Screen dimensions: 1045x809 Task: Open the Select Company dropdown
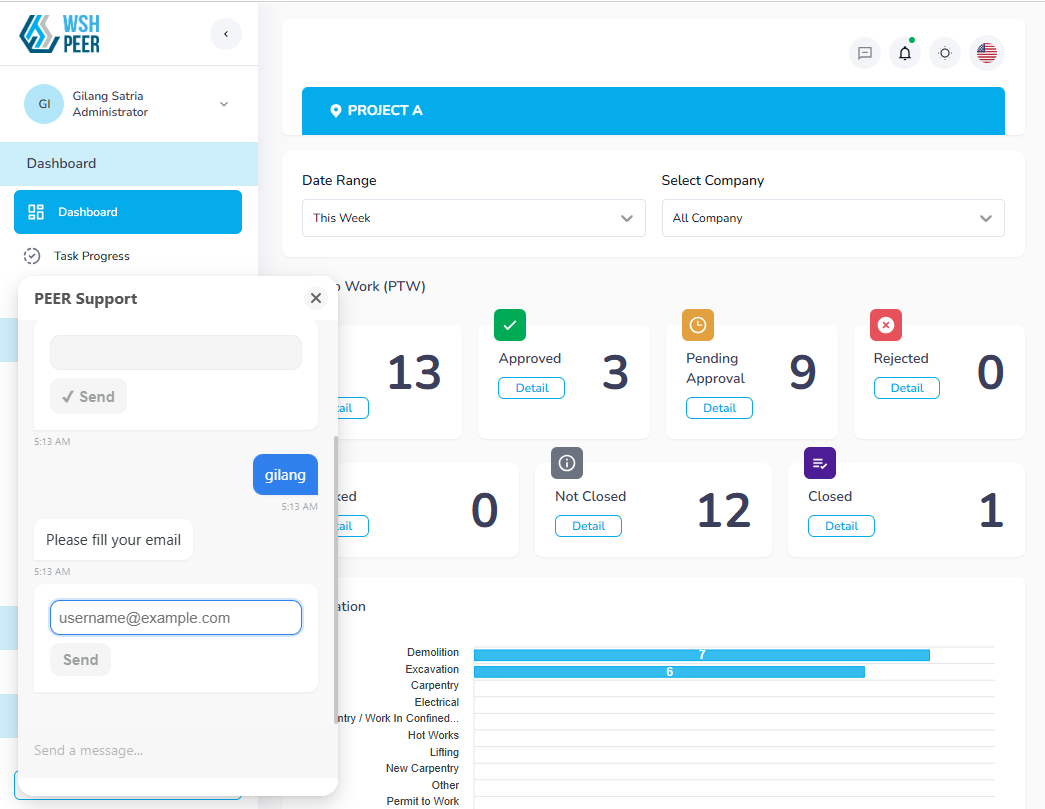[832, 218]
